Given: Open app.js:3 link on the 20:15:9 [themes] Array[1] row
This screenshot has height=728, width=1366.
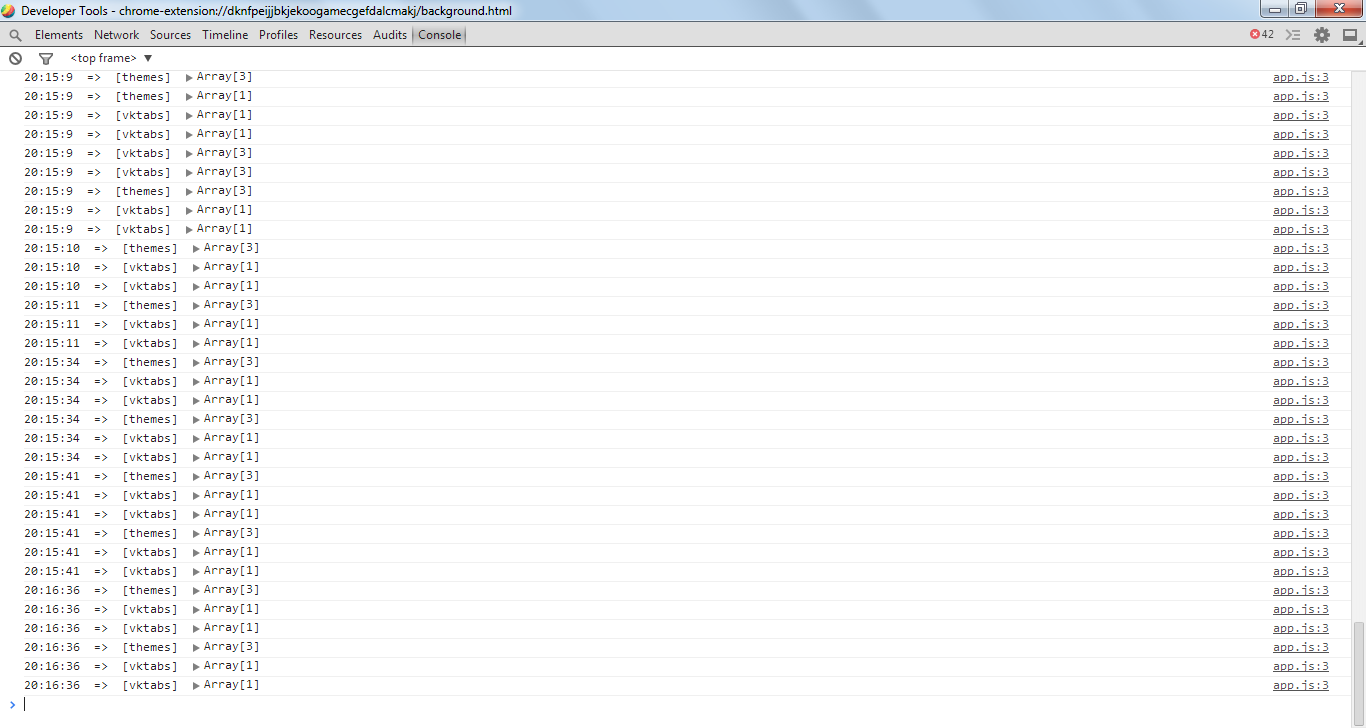Looking at the screenshot, I should (x=1301, y=96).
